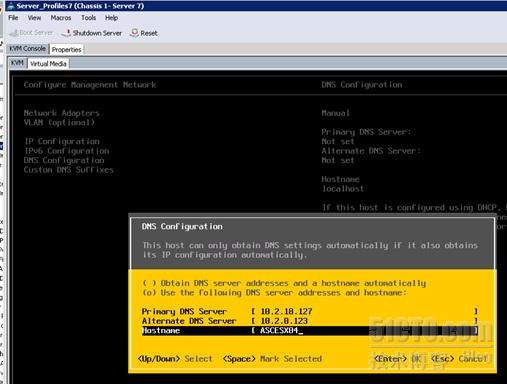Click Custom DNS Suffixes entry

tap(68, 170)
